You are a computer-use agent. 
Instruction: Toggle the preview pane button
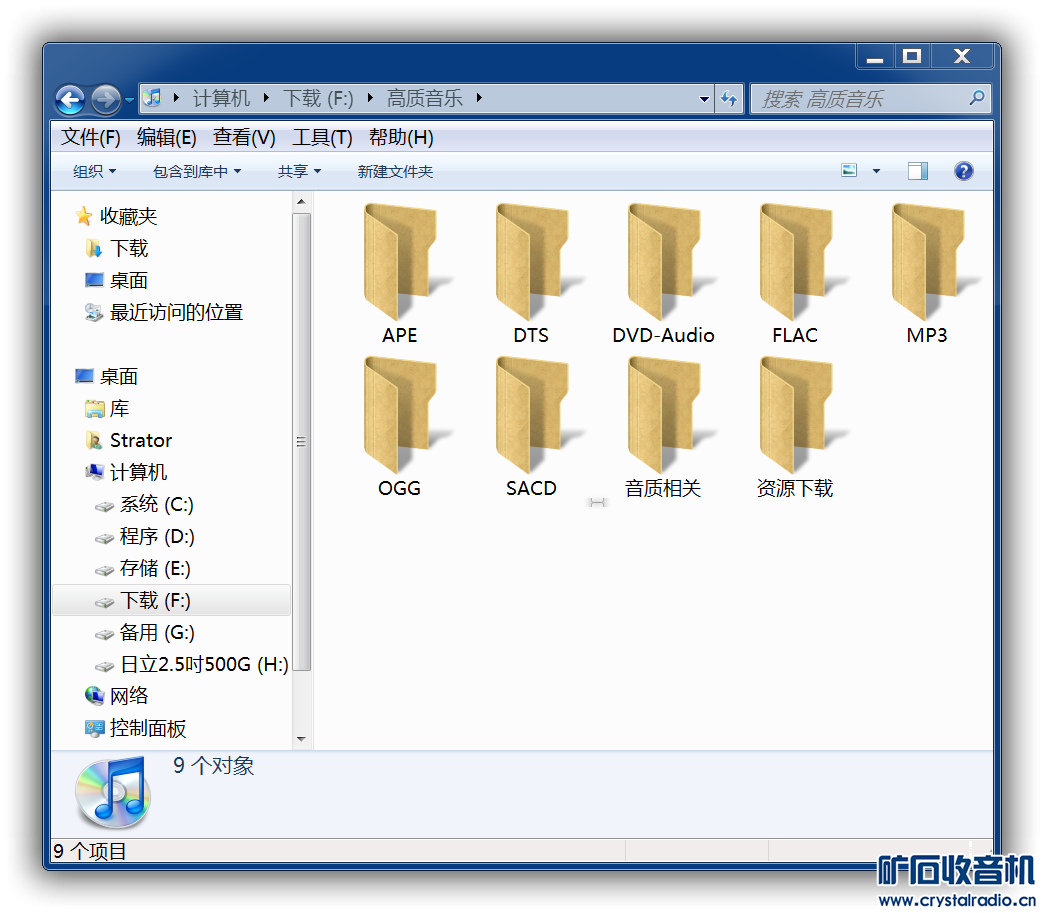point(917,171)
